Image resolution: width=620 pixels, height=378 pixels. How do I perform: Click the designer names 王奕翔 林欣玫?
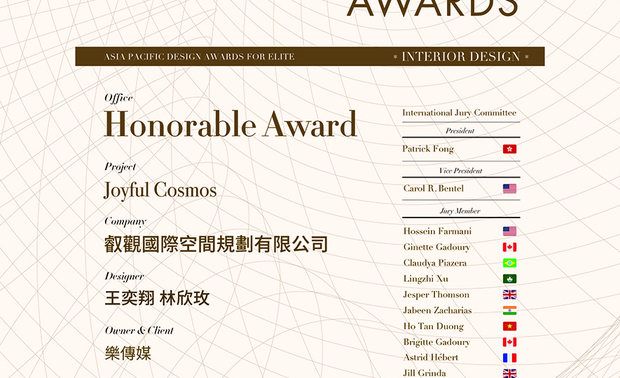157,298
